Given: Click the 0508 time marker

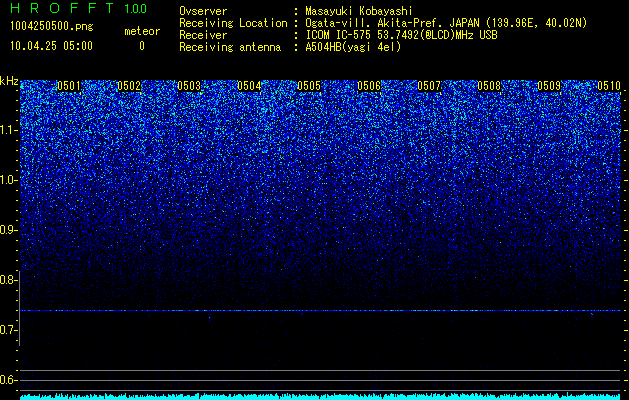Looking at the screenshot, I should tap(489, 86).
